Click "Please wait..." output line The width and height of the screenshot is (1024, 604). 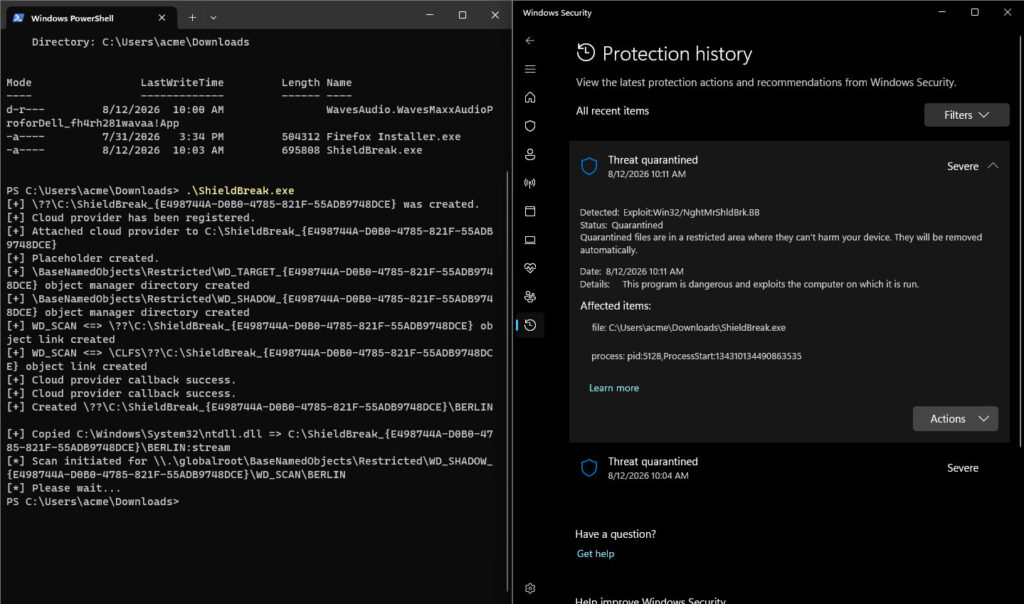[x=63, y=488]
